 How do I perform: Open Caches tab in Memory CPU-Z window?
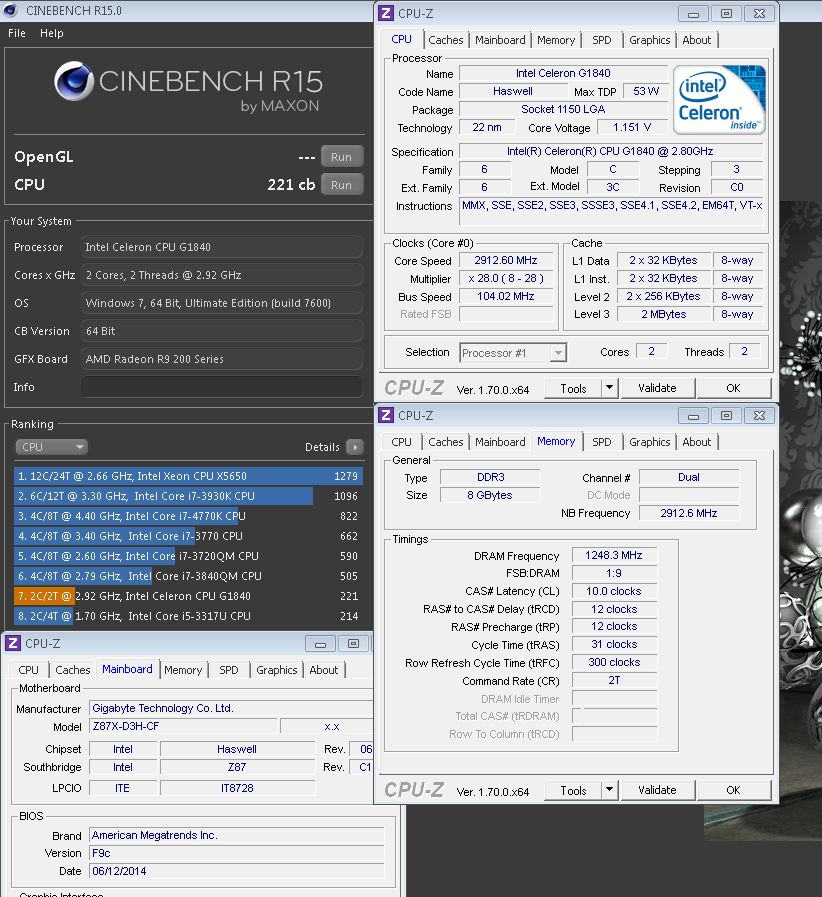coord(446,442)
